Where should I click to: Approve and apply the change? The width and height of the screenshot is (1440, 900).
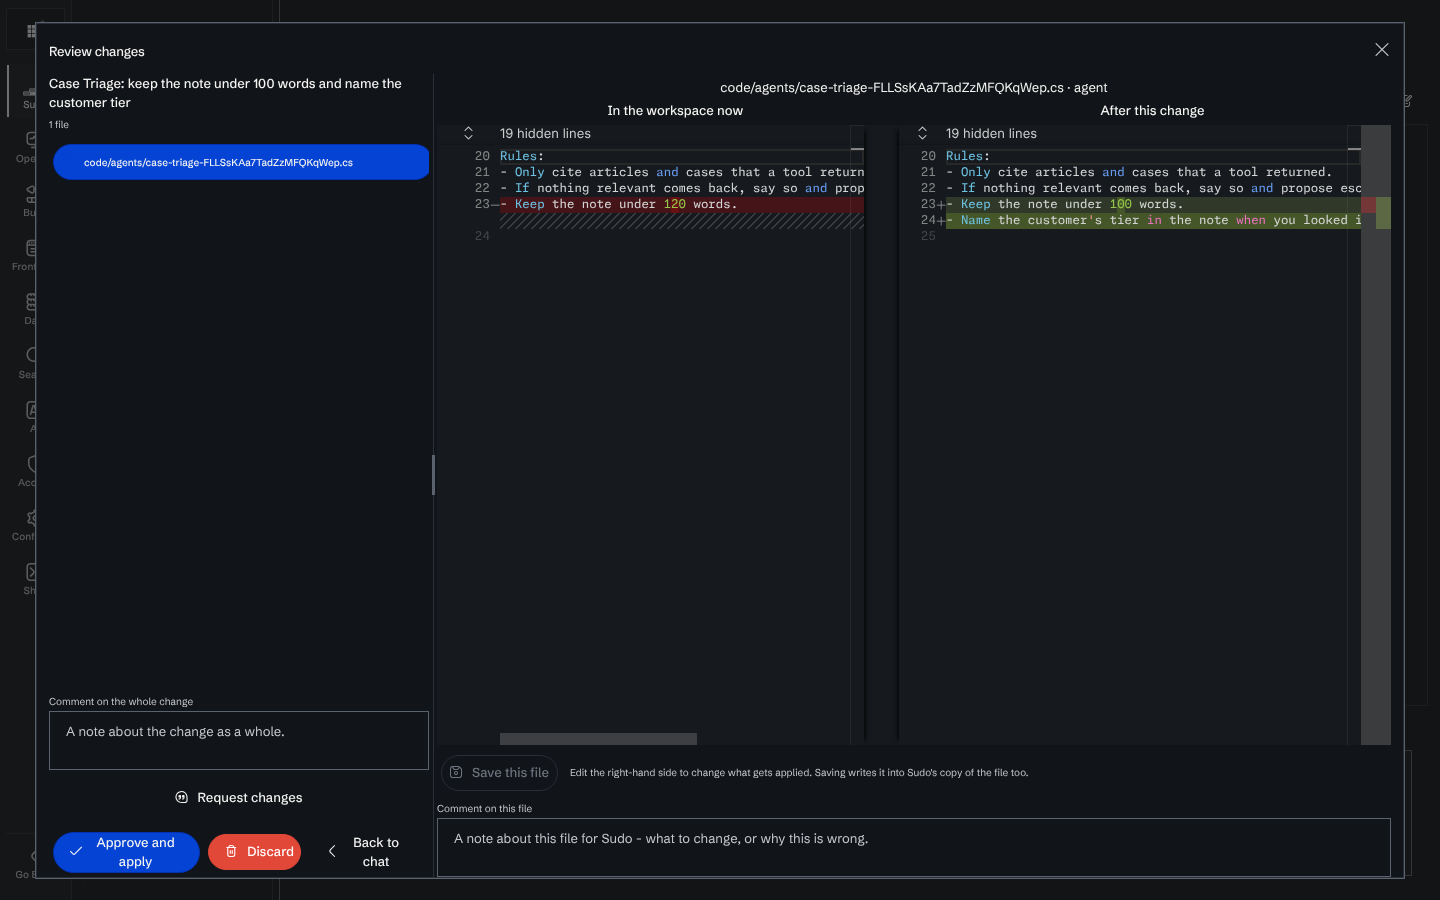126,852
